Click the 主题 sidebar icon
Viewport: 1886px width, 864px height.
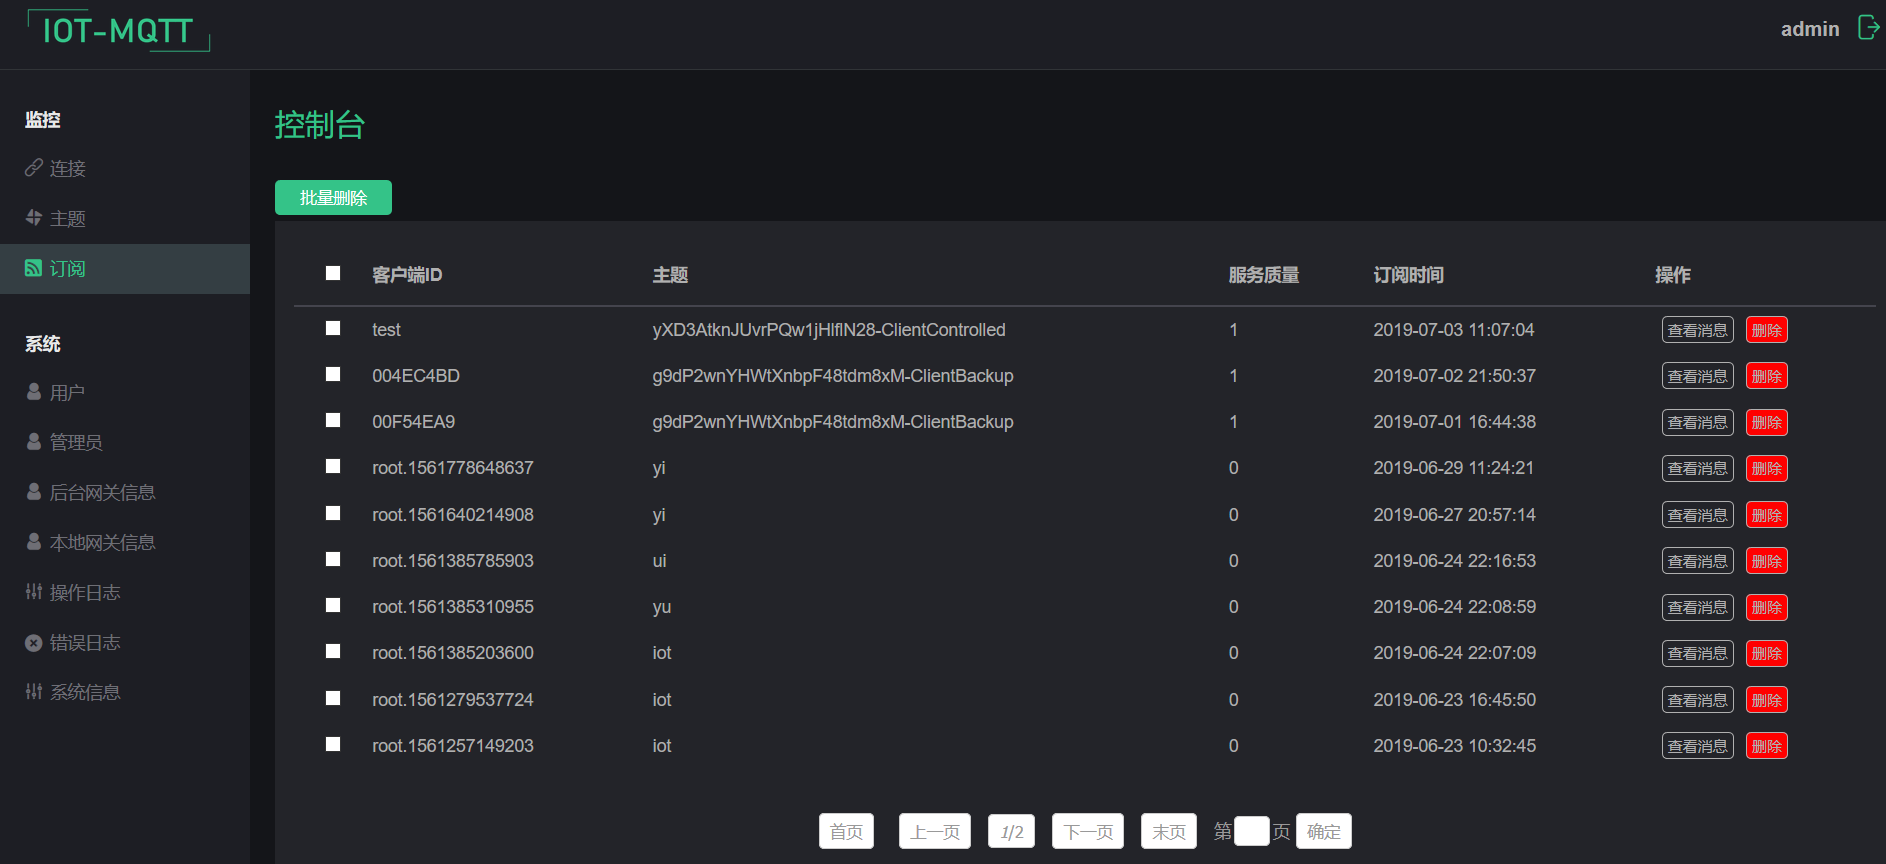point(34,218)
